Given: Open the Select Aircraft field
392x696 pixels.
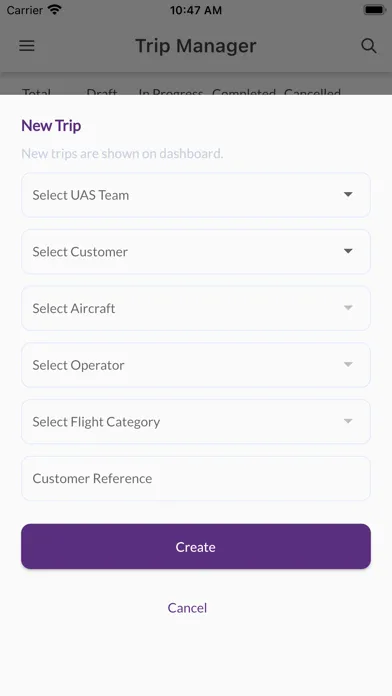Looking at the screenshot, I should click(196, 308).
